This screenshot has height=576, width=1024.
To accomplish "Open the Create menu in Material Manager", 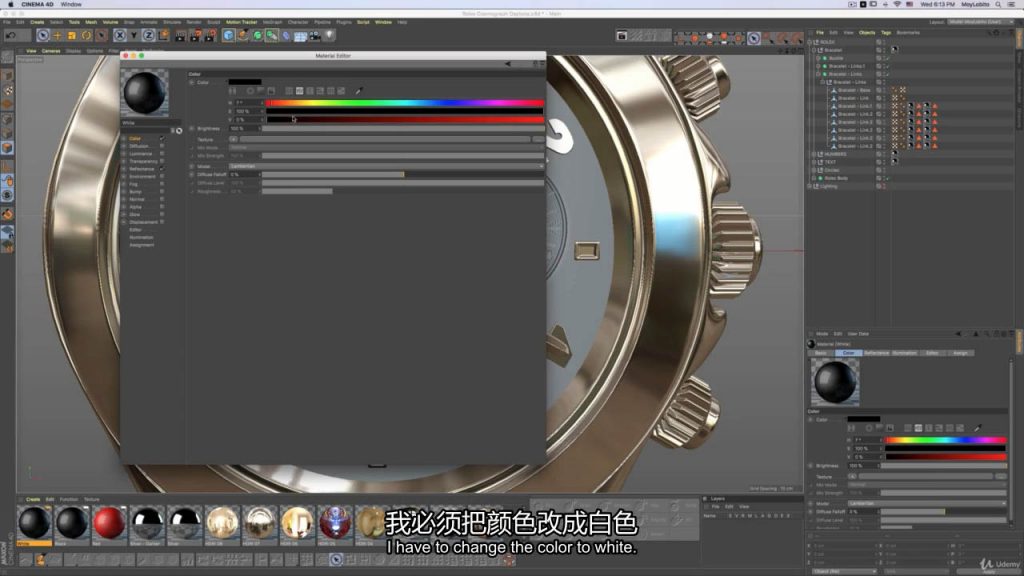I will coord(33,500).
